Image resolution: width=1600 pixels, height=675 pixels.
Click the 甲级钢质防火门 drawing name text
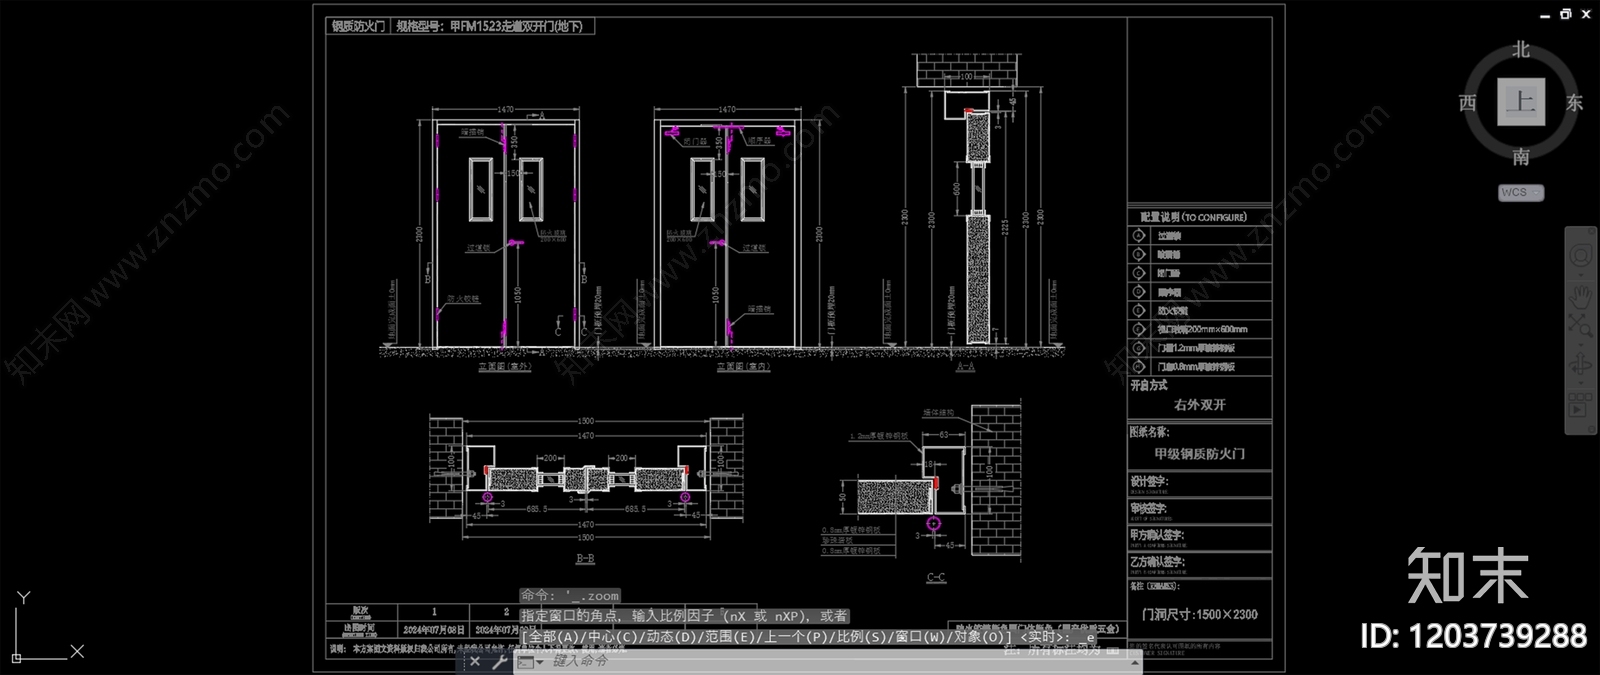click(x=1199, y=454)
